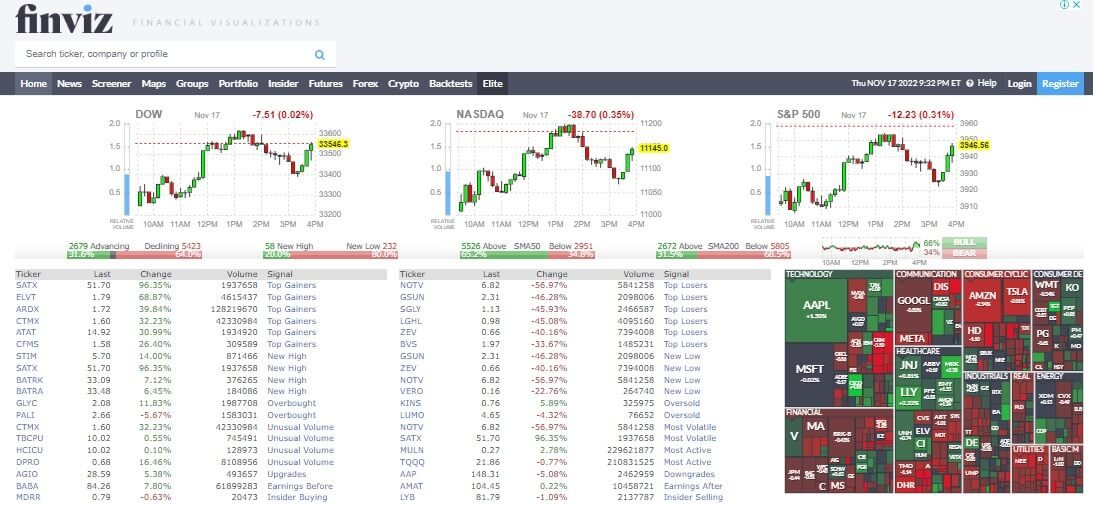Screen dimensions: 1093x505
Task: Open the ATAT ticker link
Action: point(26,333)
